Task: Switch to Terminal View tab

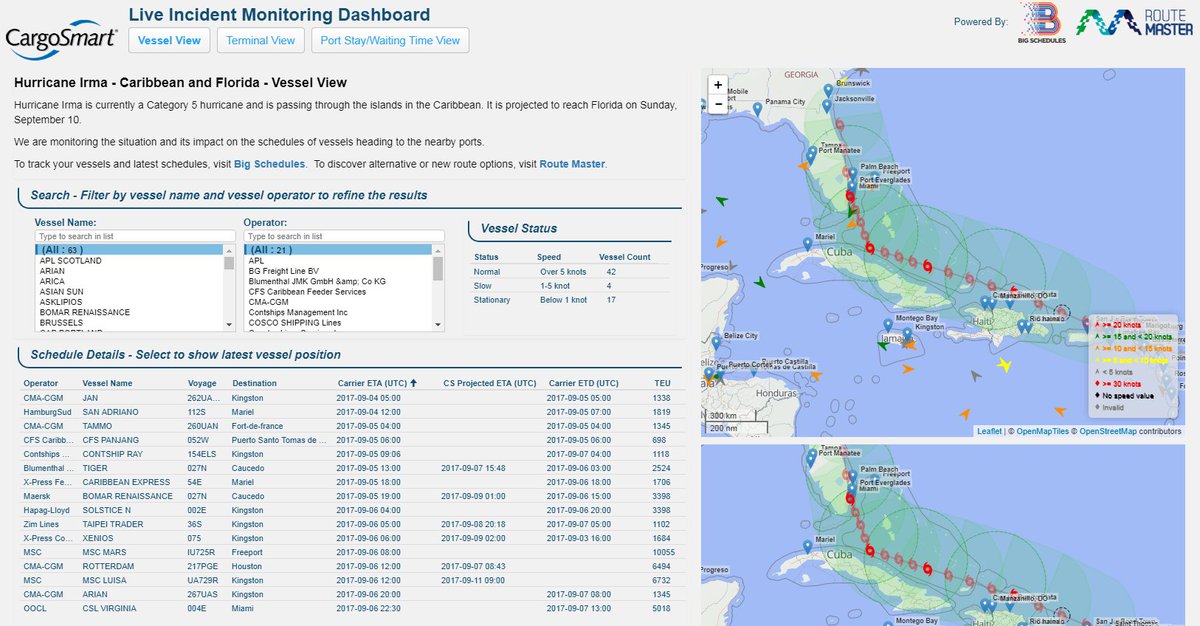Action: (x=260, y=40)
